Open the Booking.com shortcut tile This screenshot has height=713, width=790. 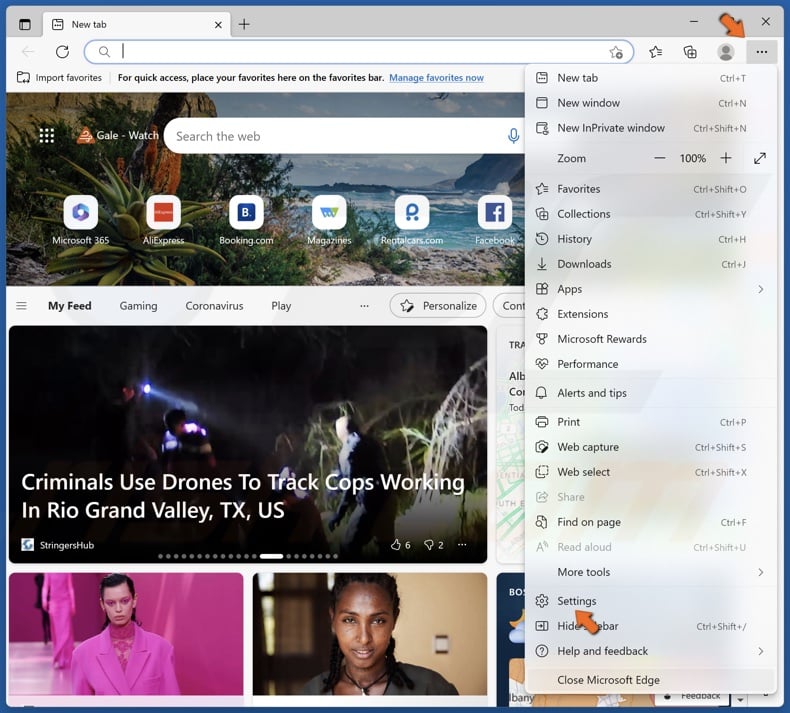click(246, 213)
